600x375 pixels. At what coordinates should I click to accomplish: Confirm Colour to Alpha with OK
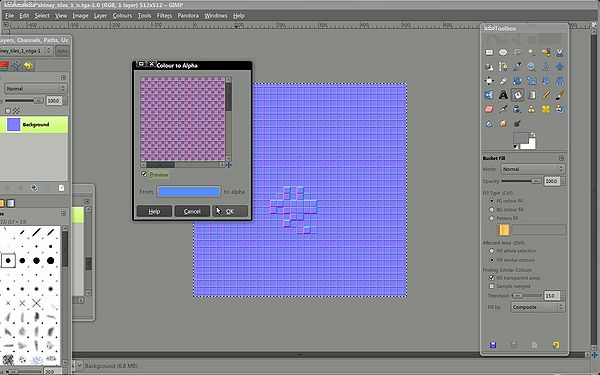pyautogui.click(x=230, y=211)
